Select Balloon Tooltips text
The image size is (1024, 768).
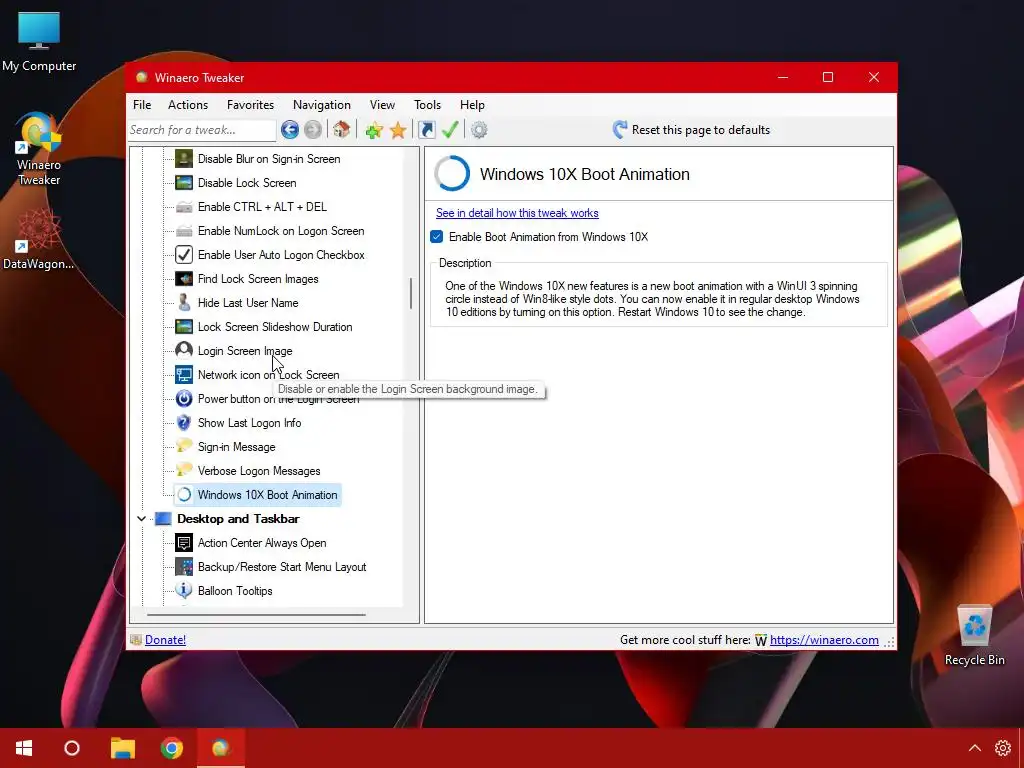coord(235,591)
